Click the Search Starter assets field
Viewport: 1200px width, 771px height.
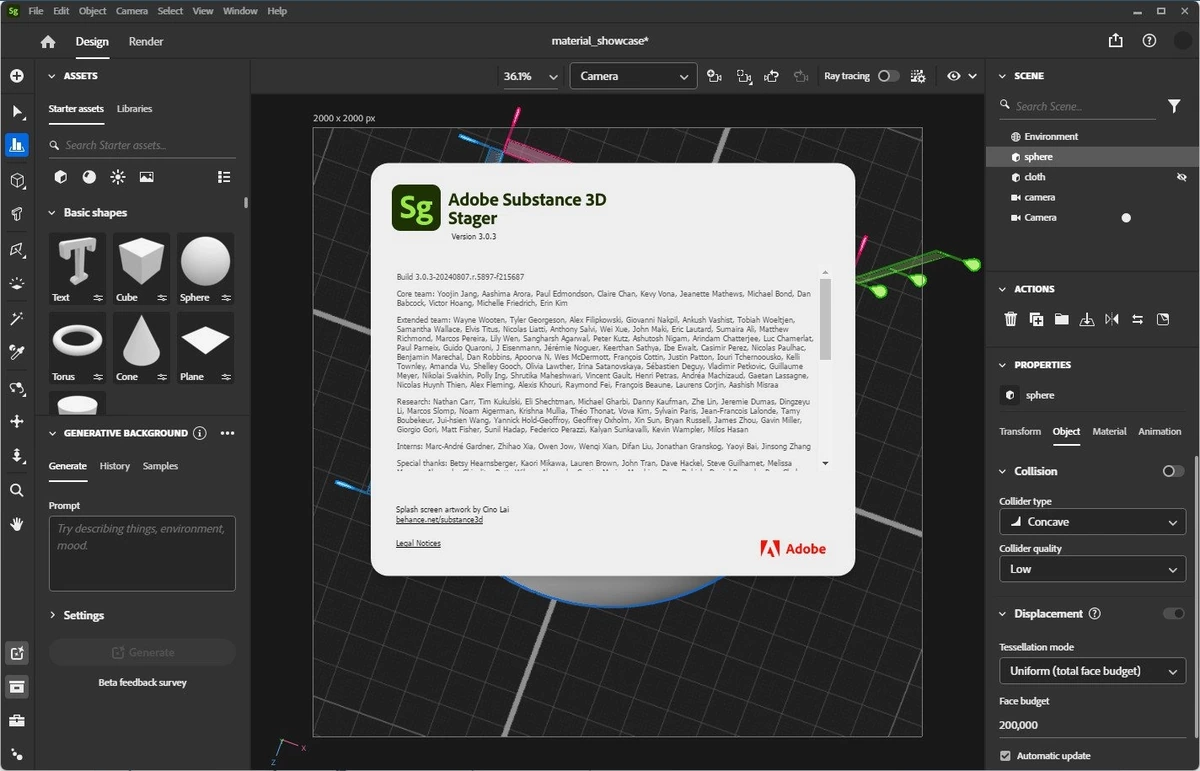[142, 145]
